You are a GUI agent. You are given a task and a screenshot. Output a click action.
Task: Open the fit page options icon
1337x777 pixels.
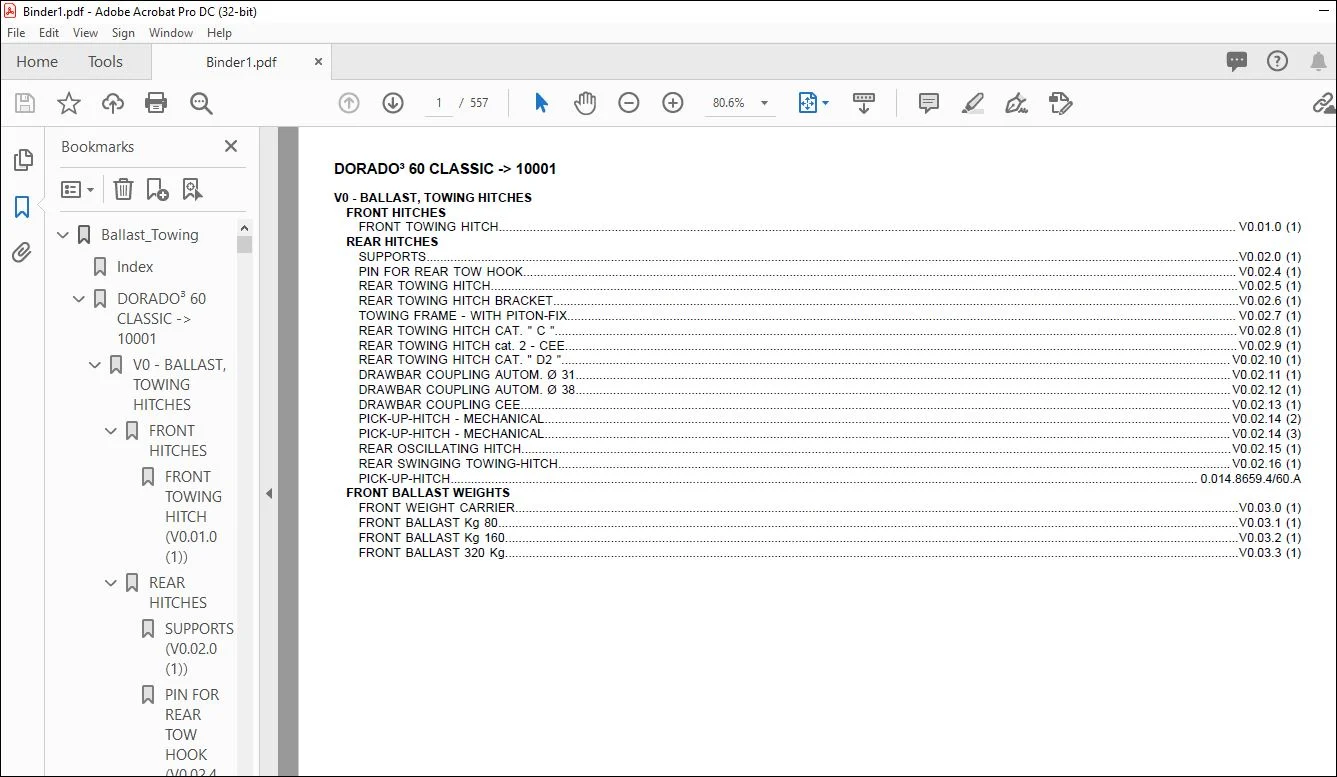click(813, 103)
